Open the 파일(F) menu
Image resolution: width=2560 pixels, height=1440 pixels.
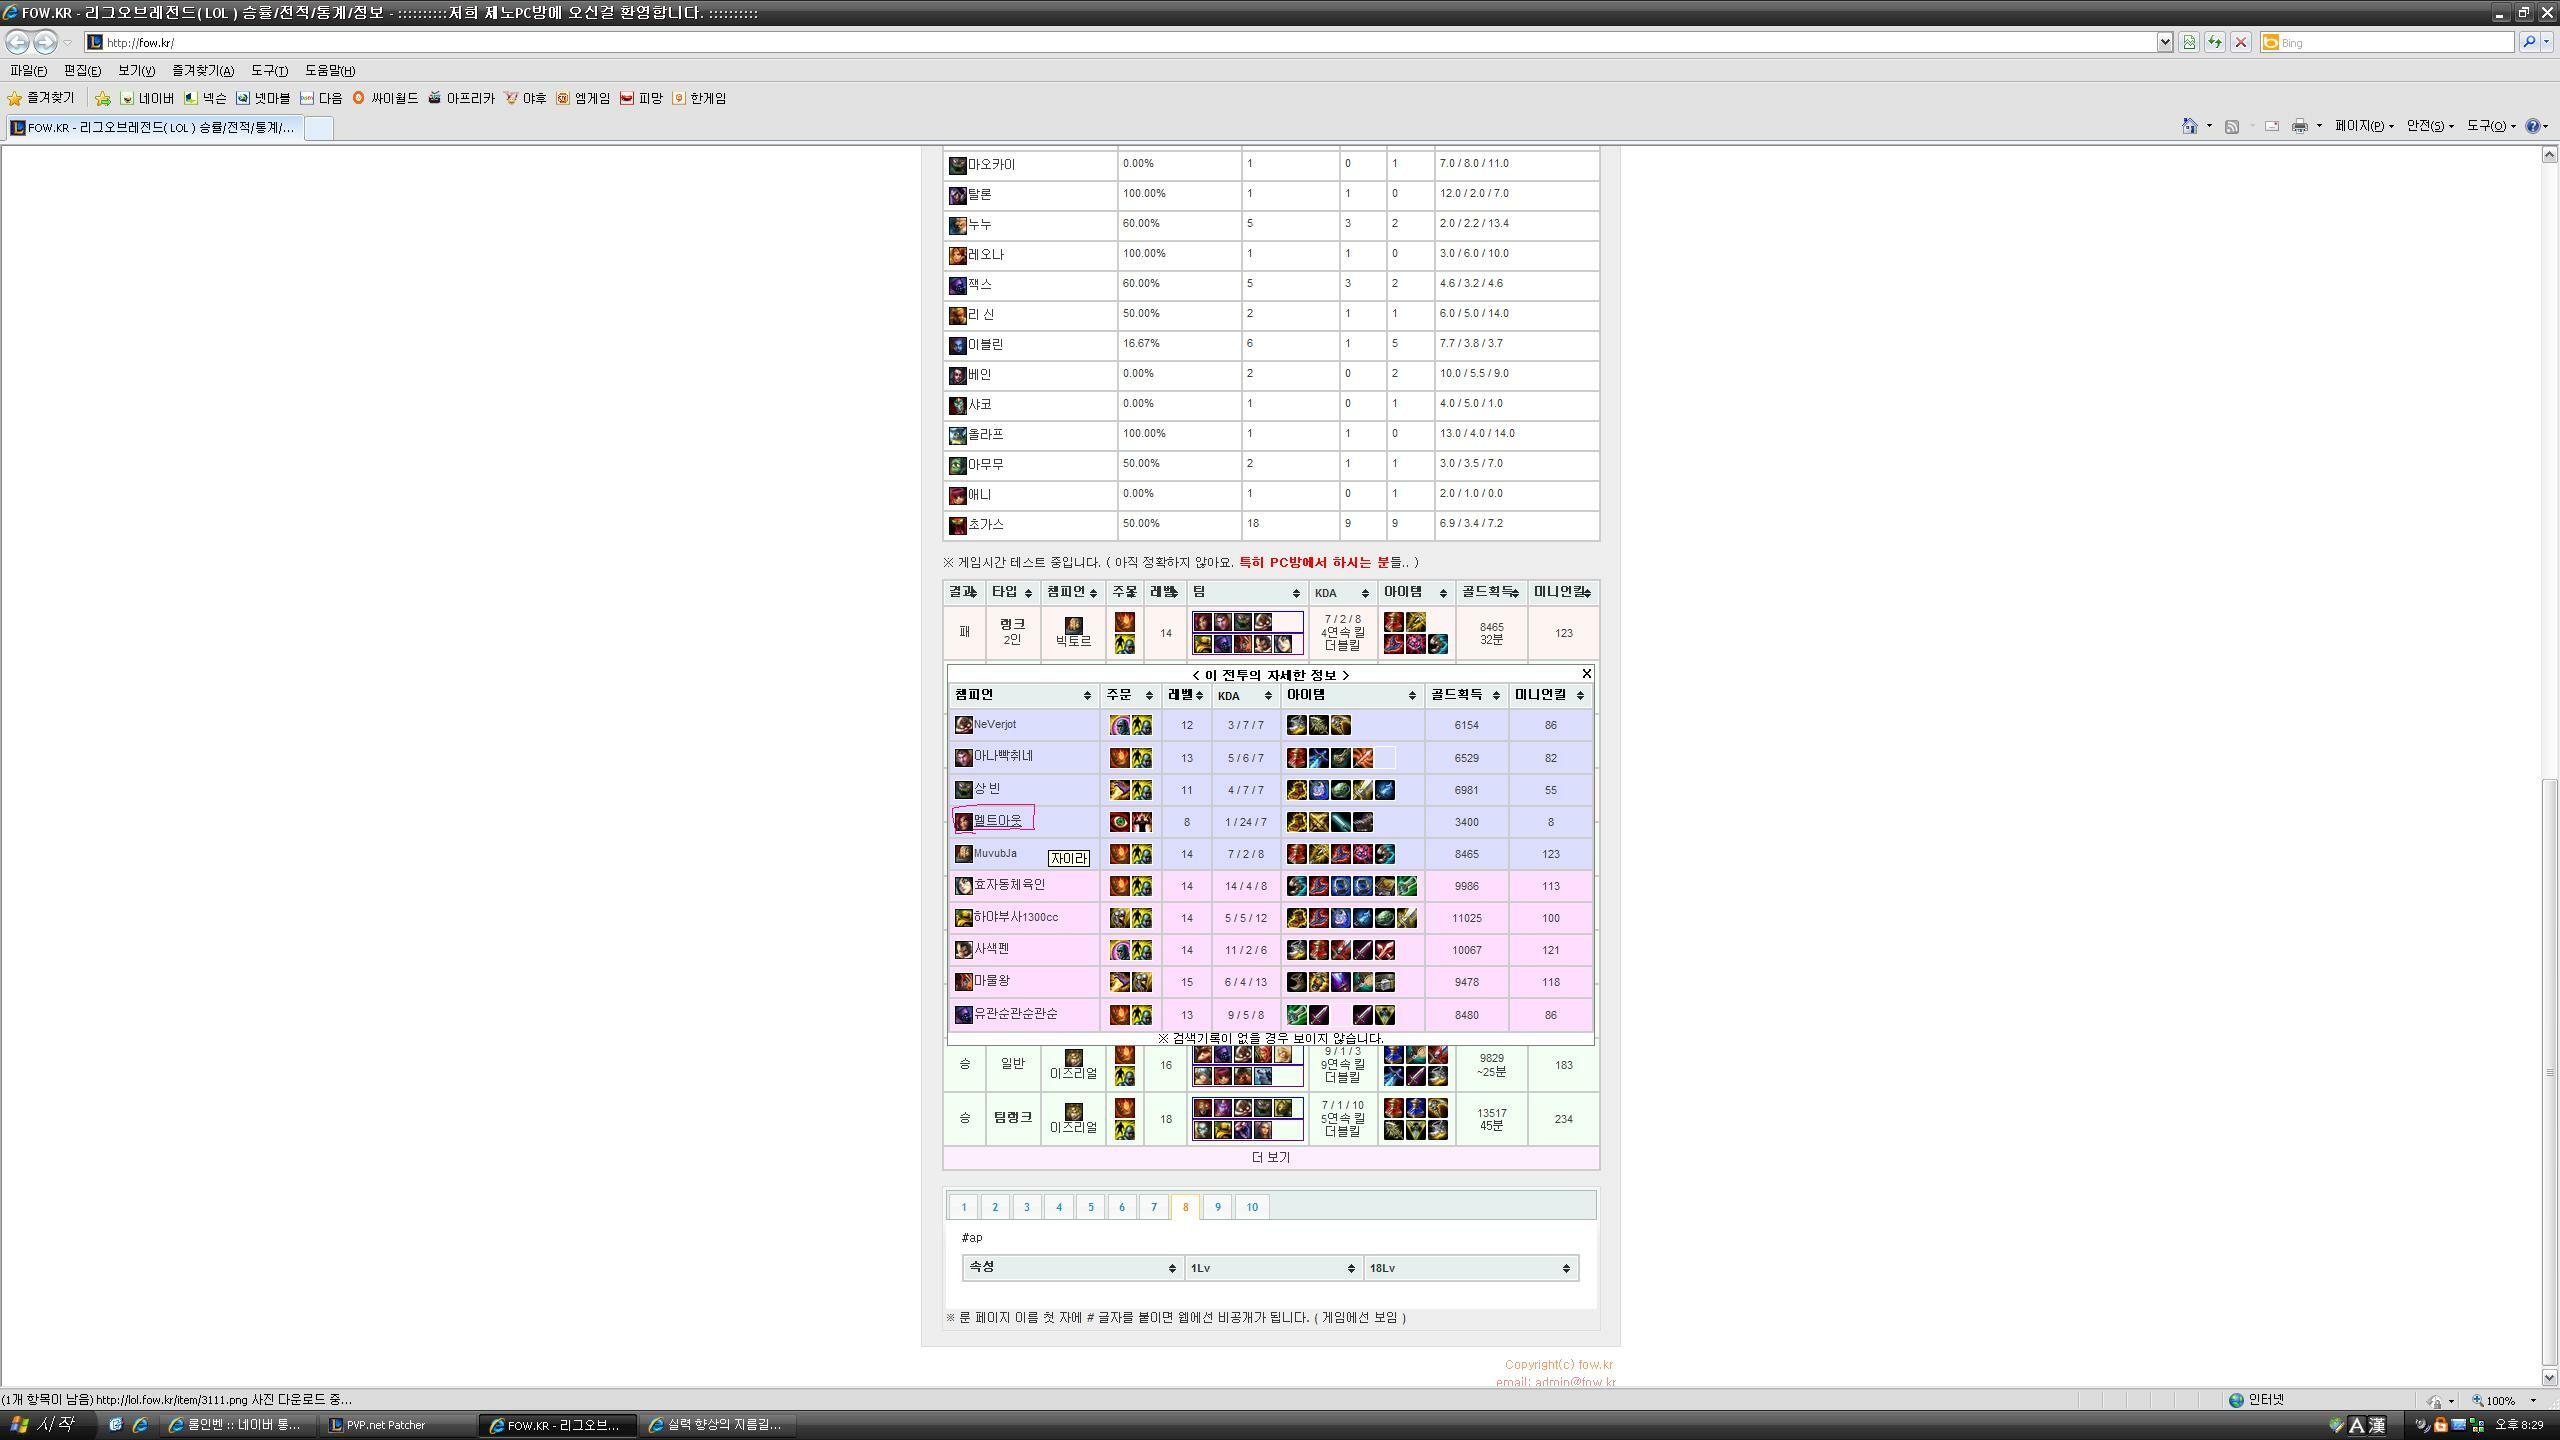(x=28, y=71)
